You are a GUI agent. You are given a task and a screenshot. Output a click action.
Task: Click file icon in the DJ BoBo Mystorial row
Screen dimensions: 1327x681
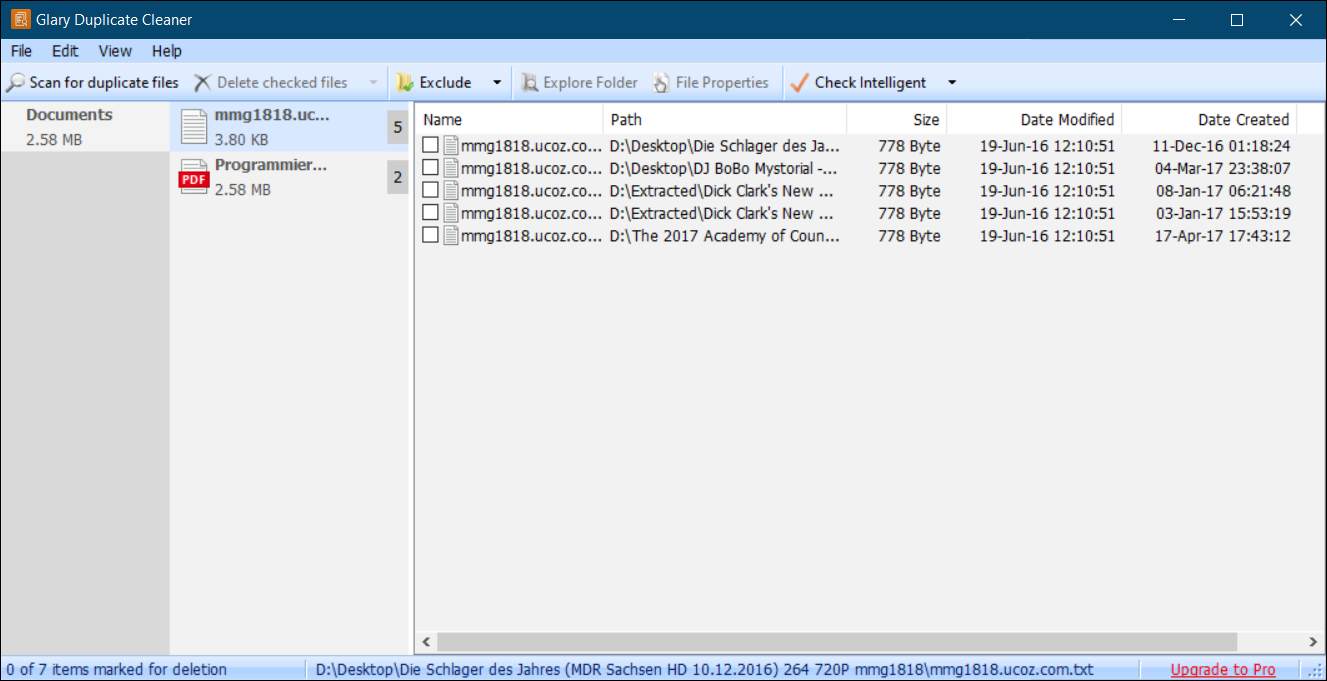[451, 168]
